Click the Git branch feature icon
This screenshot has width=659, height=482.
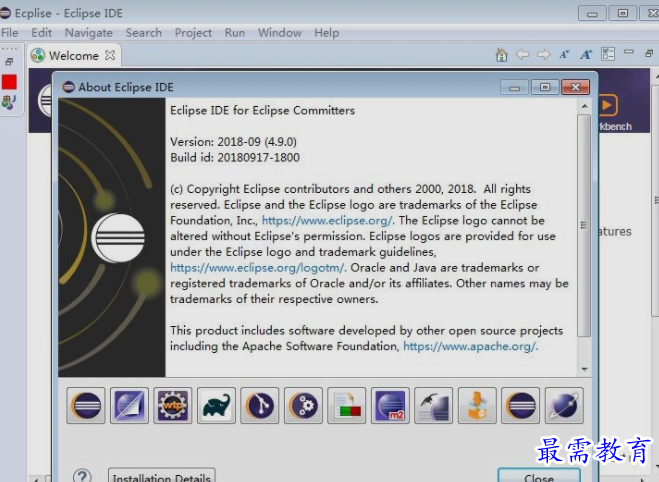click(260, 406)
